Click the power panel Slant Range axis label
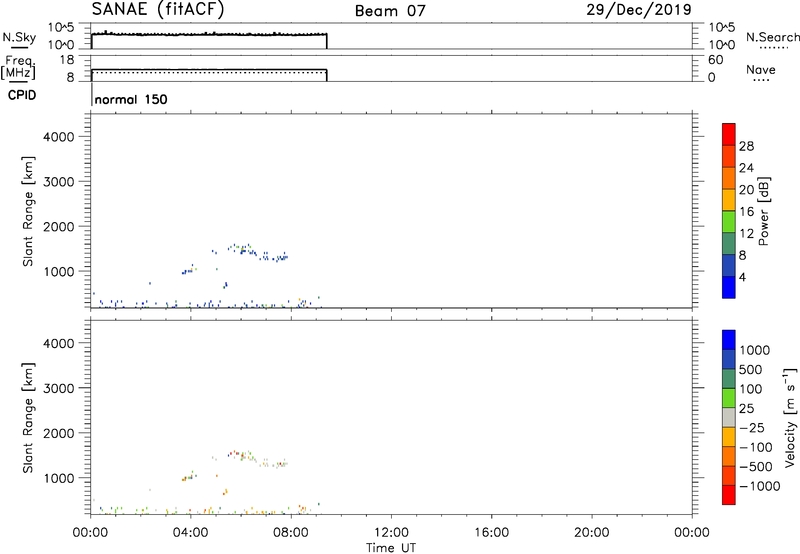The height and width of the screenshot is (554, 800). (28, 211)
